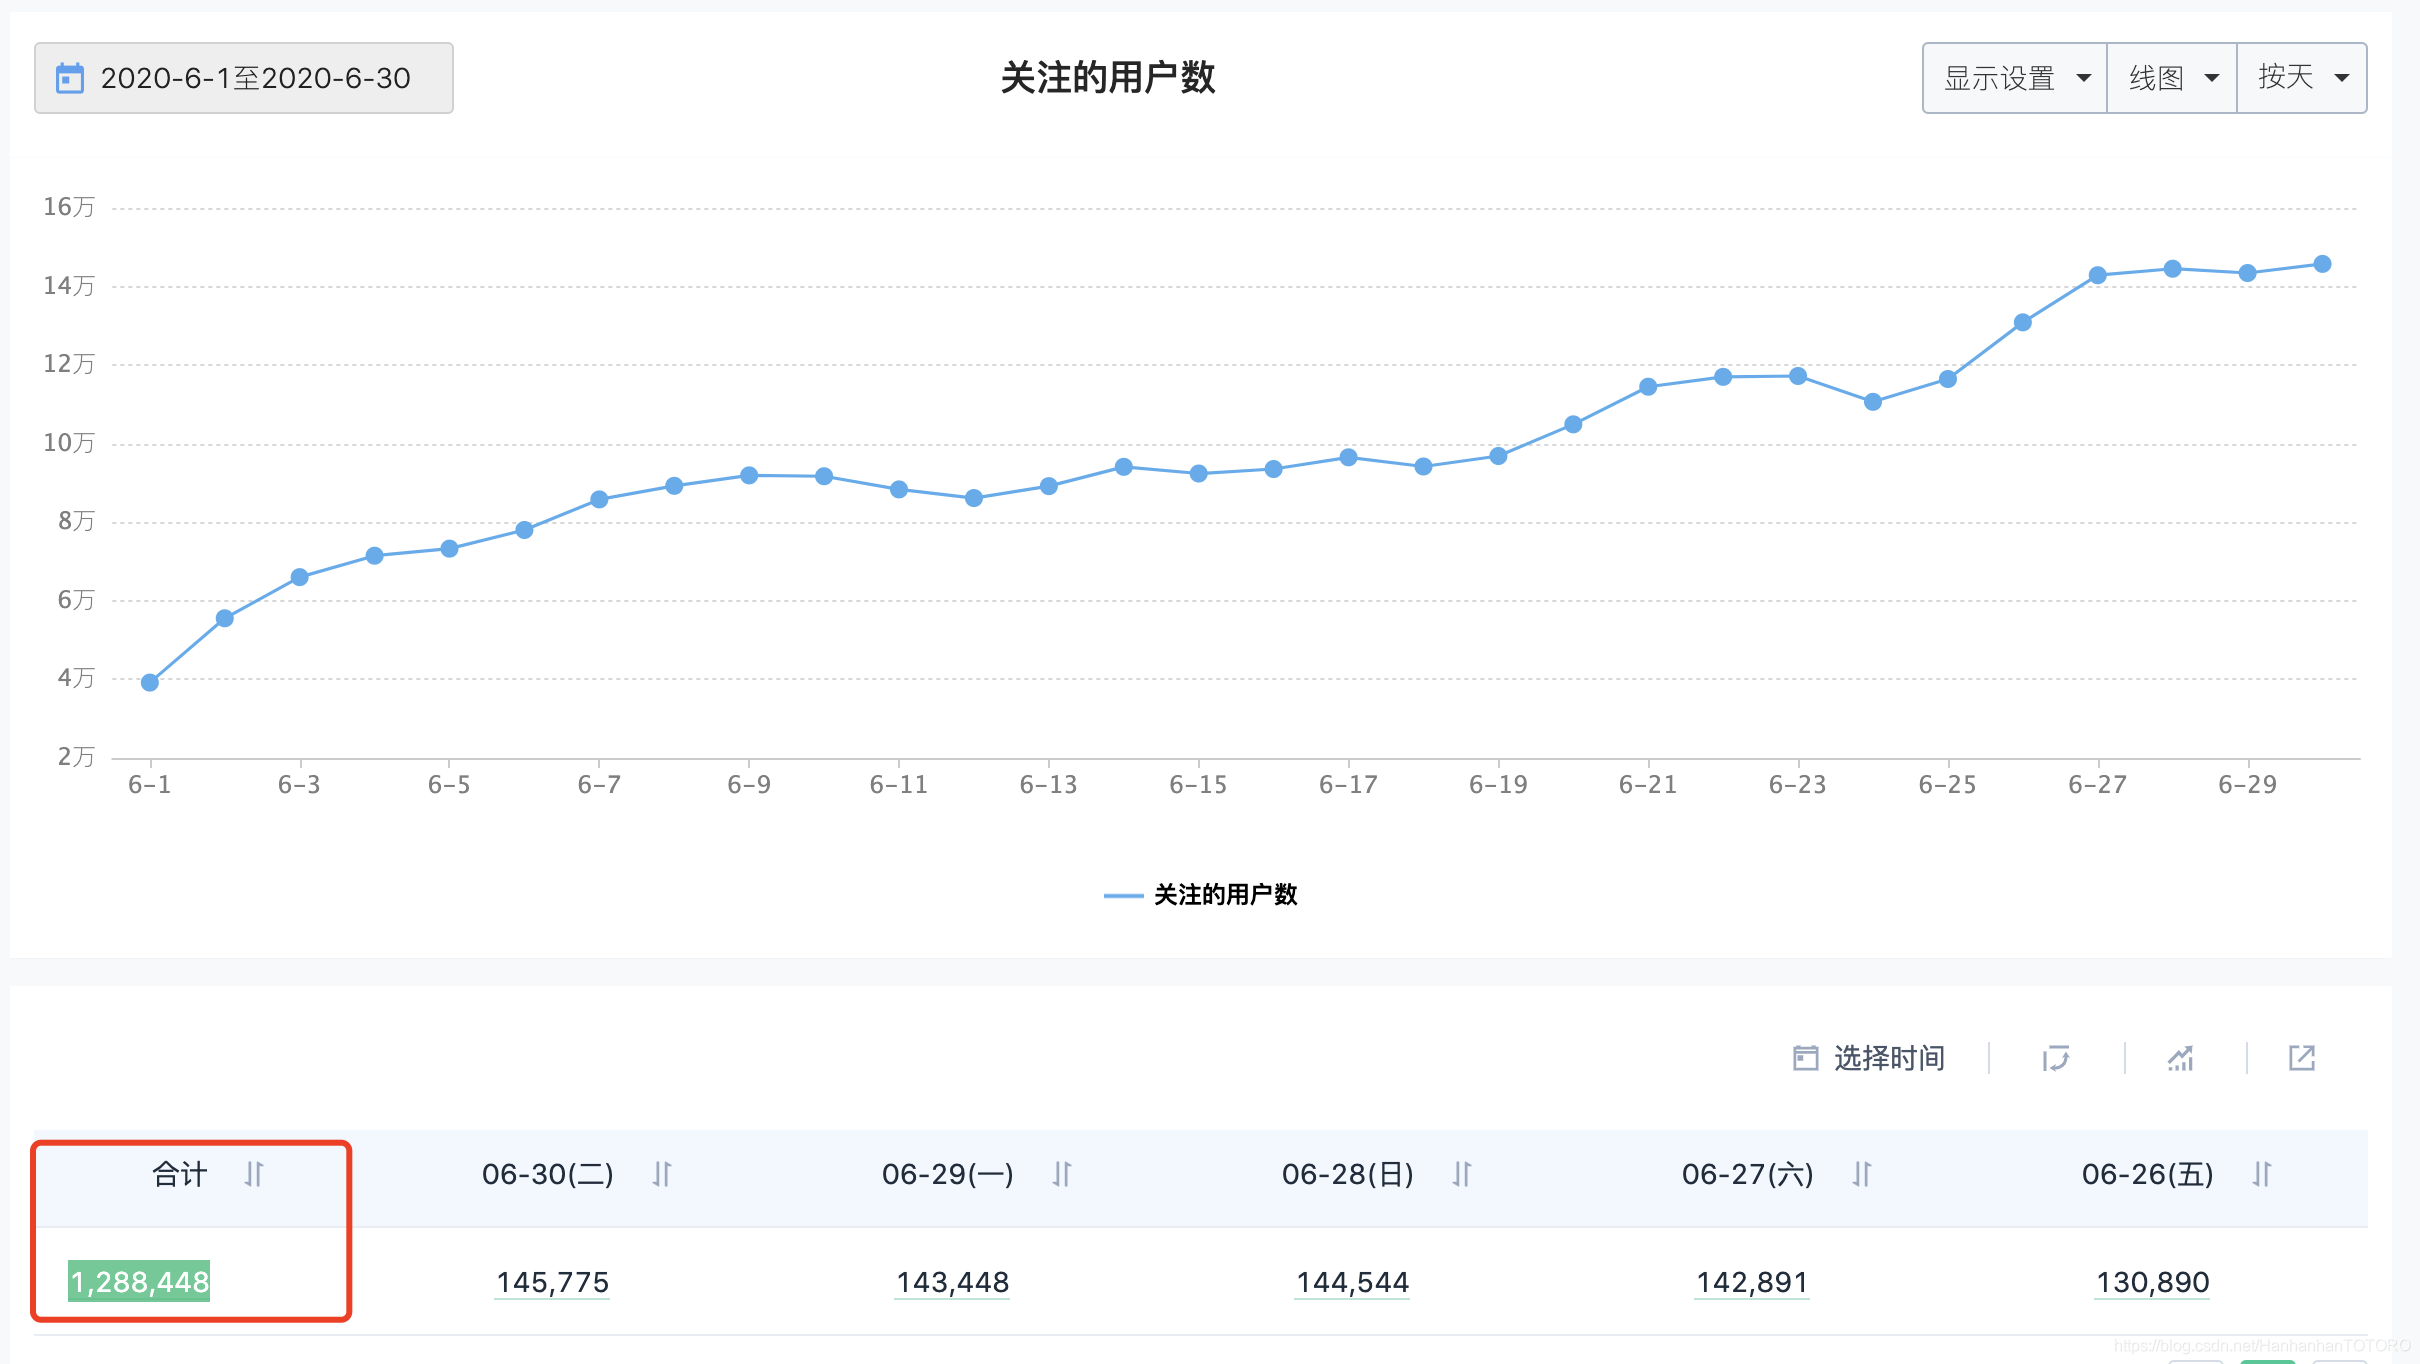Image resolution: width=2420 pixels, height=1364 pixels.
Task: Open the 显示设置 dropdown
Action: pyautogui.click(x=2015, y=78)
